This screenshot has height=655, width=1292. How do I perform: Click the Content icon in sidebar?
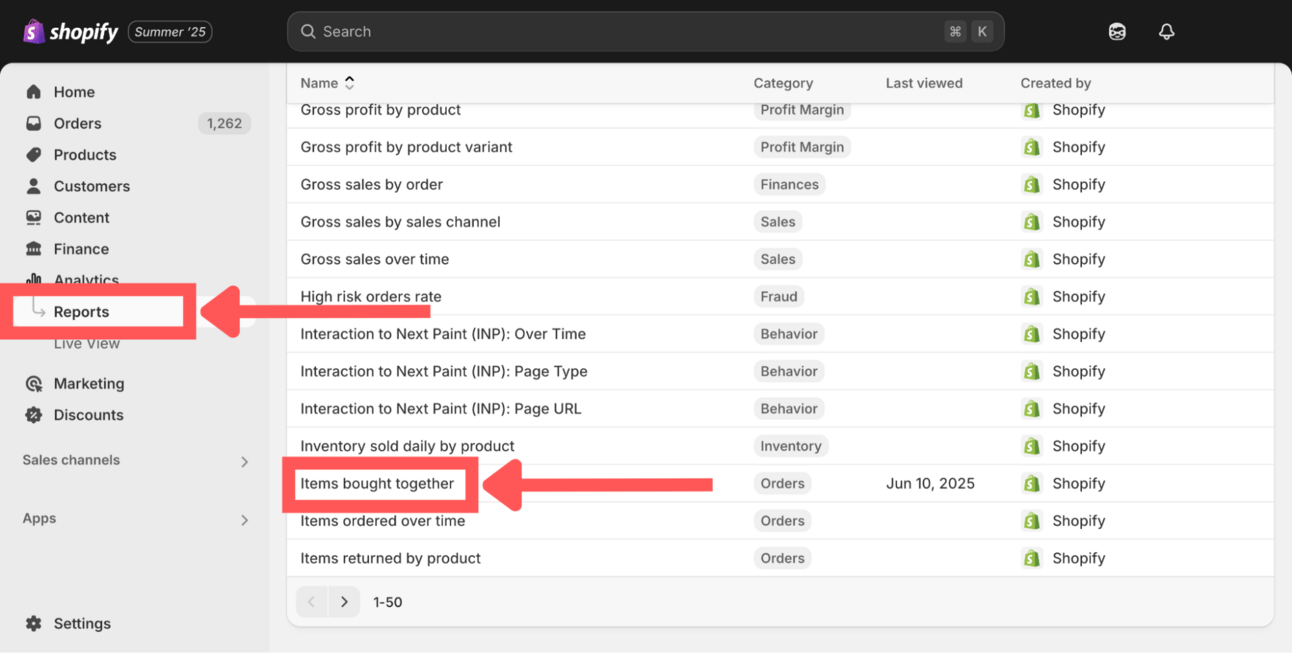coord(34,217)
